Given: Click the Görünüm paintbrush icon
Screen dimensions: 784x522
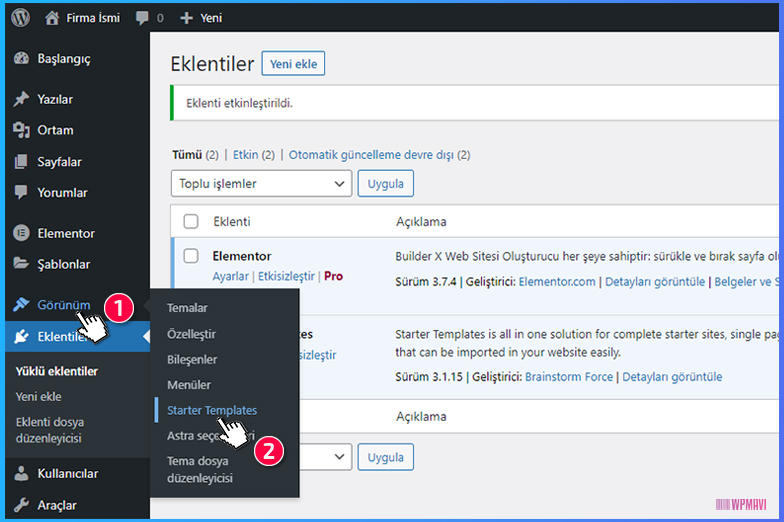Looking at the screenshot, I should coord(21,304).
